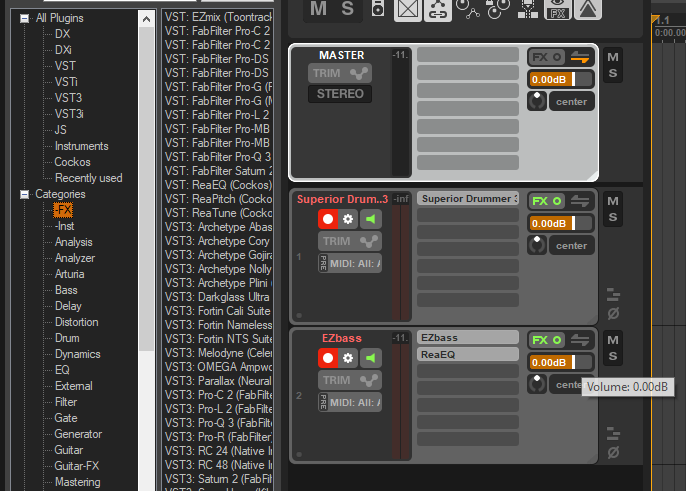Toggle global FX view icon in toolbar

click(x=558, y=10)
